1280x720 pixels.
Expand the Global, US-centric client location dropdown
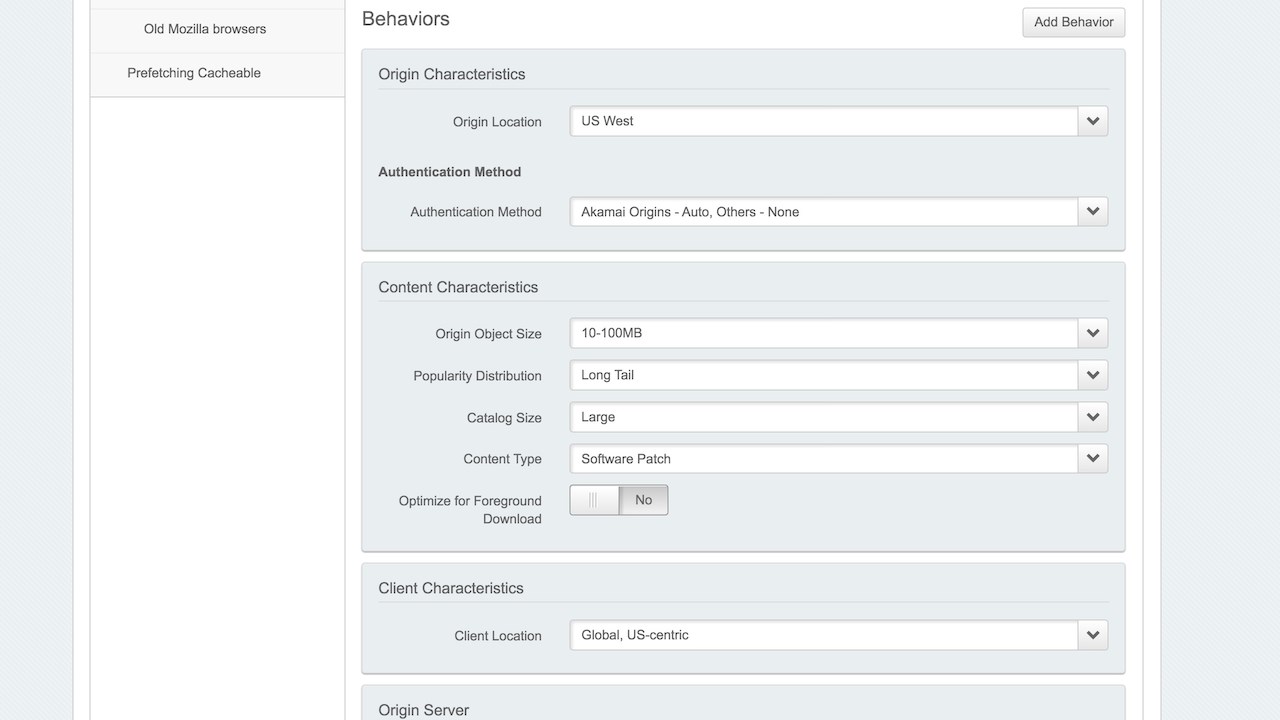[x=824, y=635]
